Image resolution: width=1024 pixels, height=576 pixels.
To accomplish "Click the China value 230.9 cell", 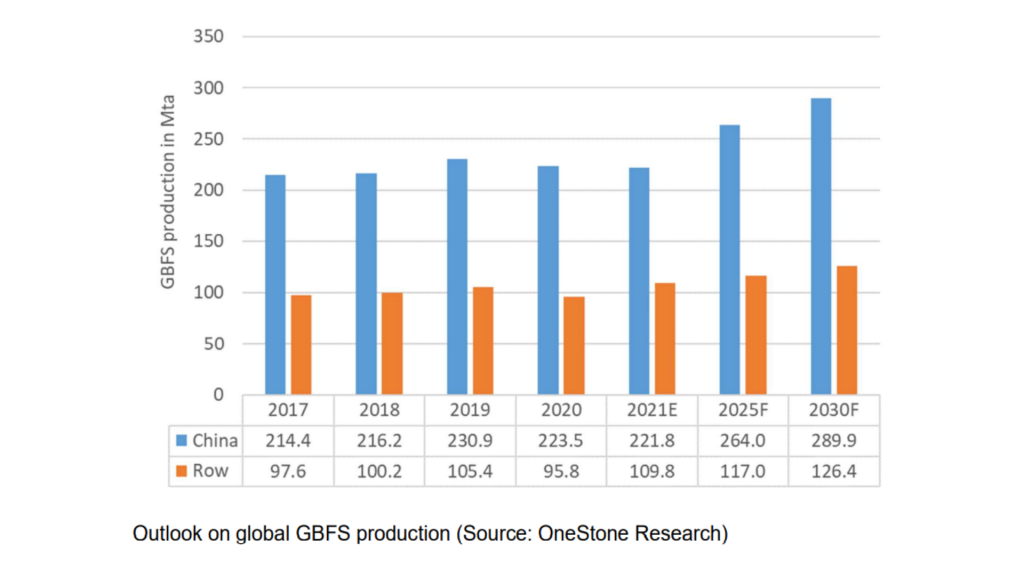I will point(470,441).
